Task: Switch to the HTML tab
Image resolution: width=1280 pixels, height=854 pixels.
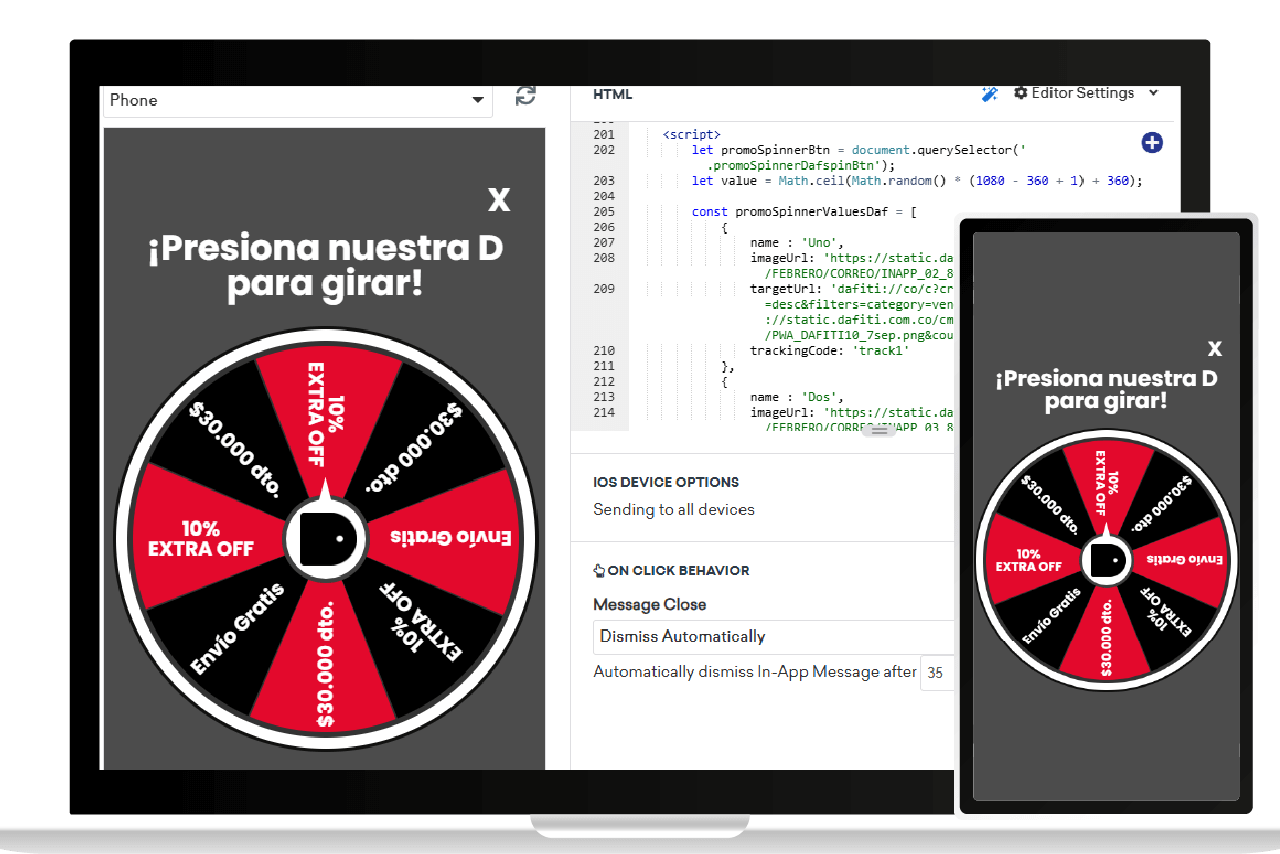Action: pos(613,93)
